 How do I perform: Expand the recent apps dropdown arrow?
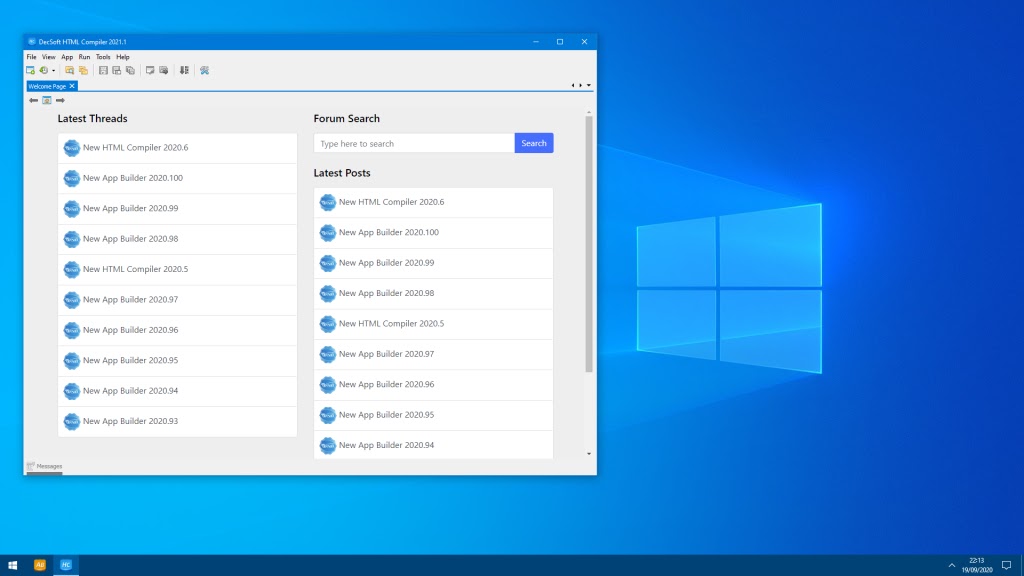[54, 71]
